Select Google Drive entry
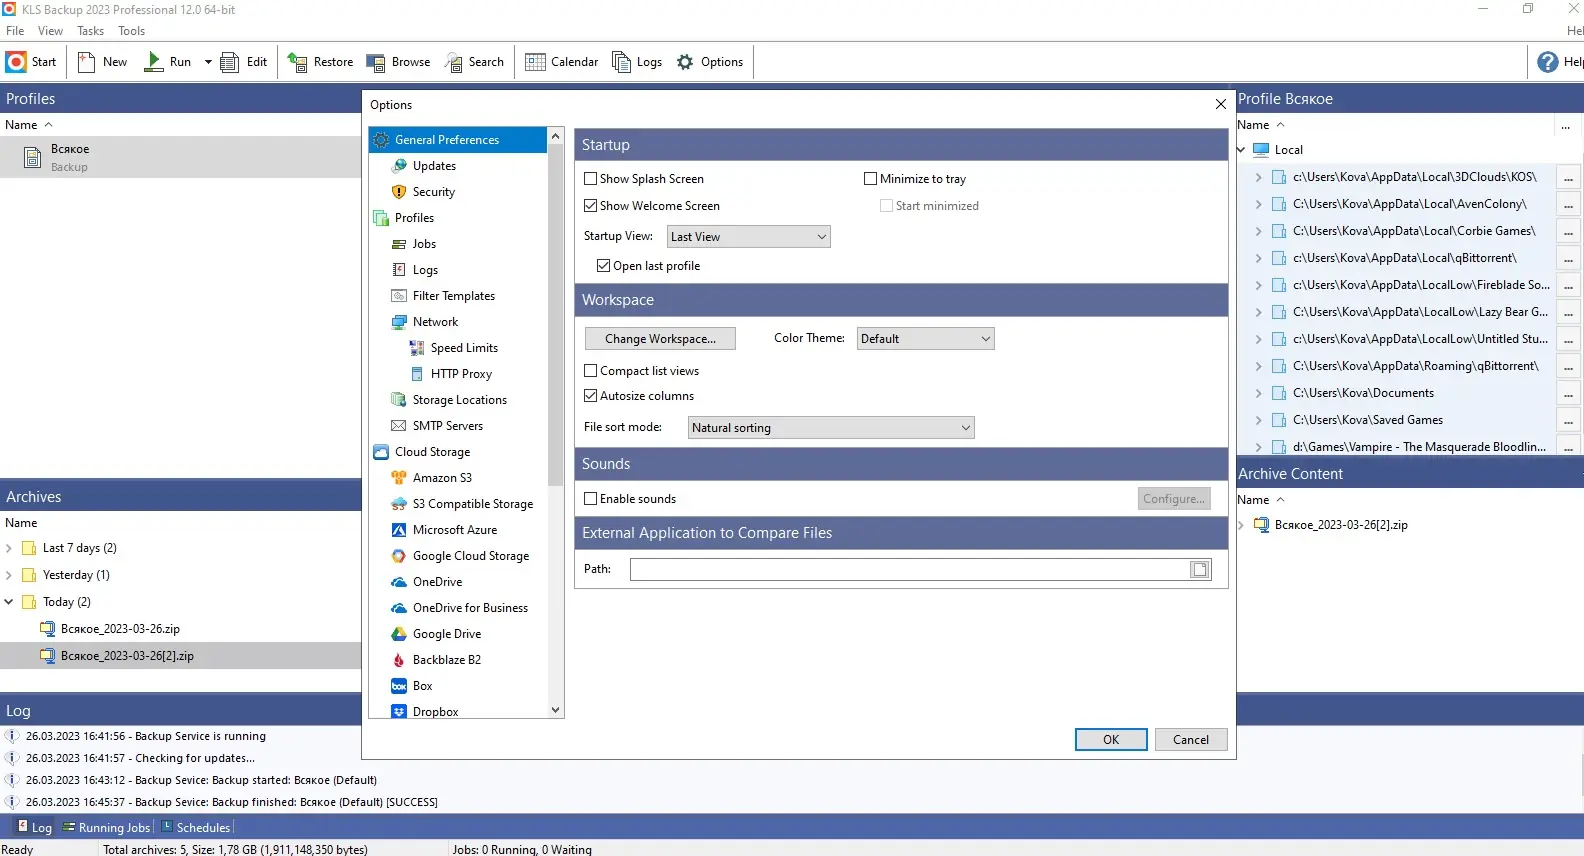1584x856 pixels. pyautogui.click(x=446, y=634)
